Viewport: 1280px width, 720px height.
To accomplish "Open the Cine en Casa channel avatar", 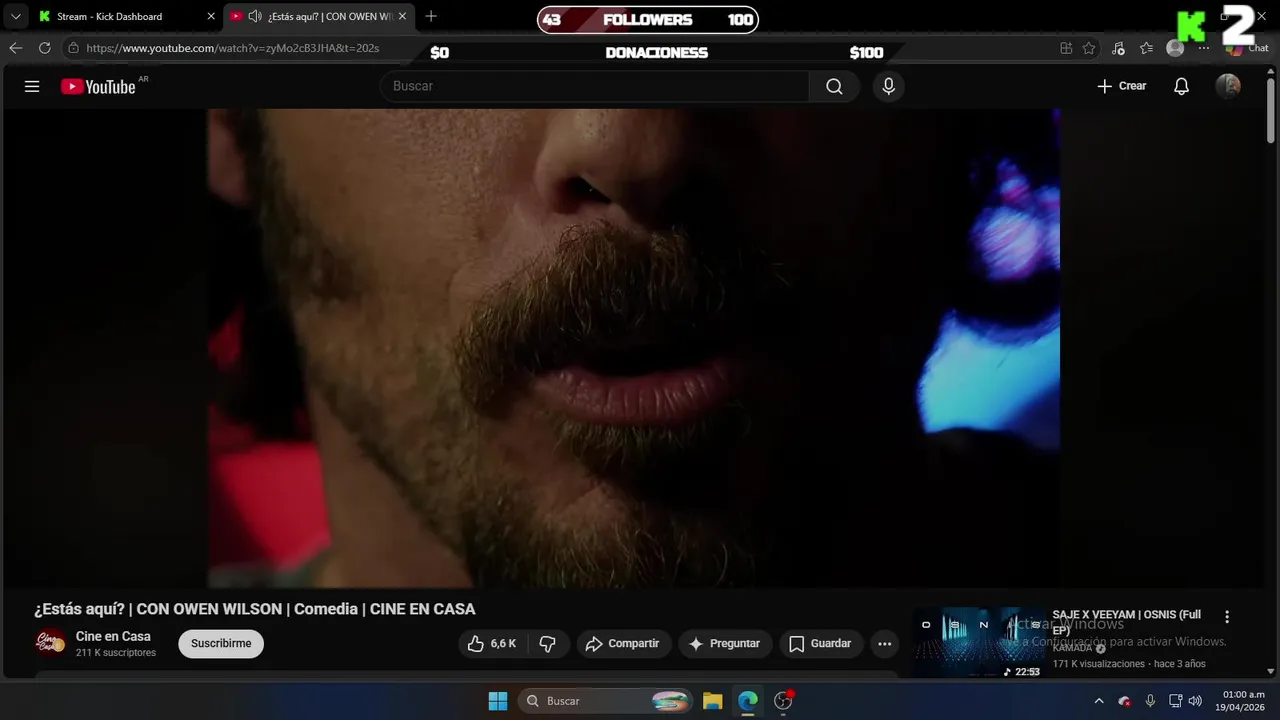I will (50, 644).
